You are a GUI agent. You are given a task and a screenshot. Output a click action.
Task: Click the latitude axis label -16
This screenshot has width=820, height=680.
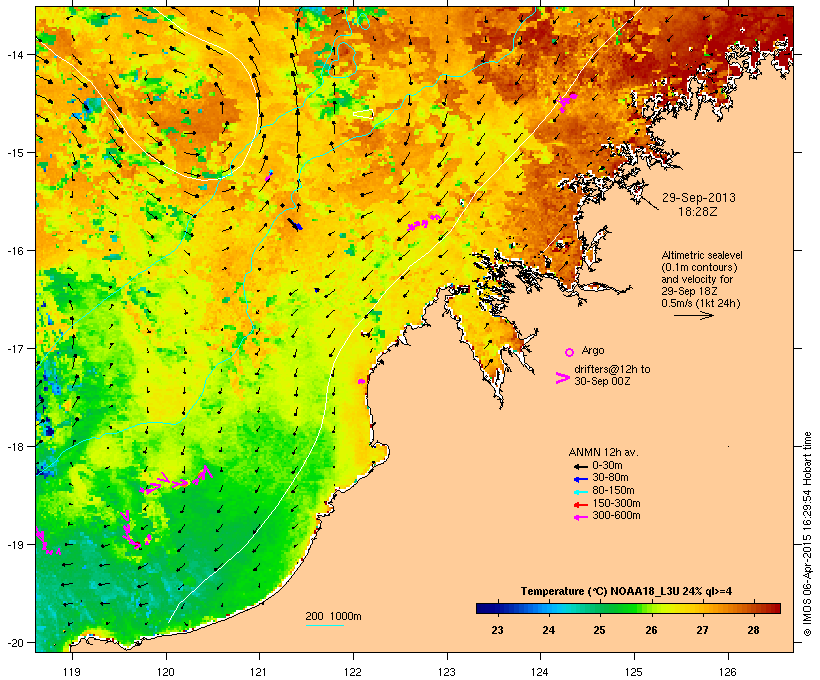click(x=14, y=251)
